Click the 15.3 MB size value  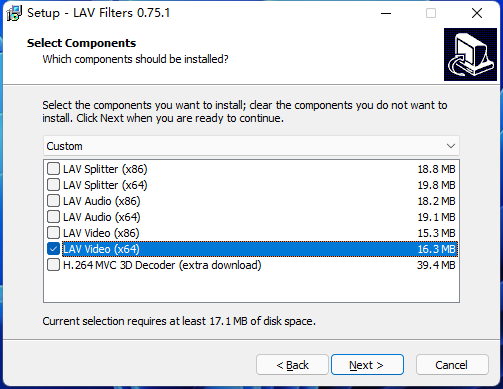(x=436, y=233)
